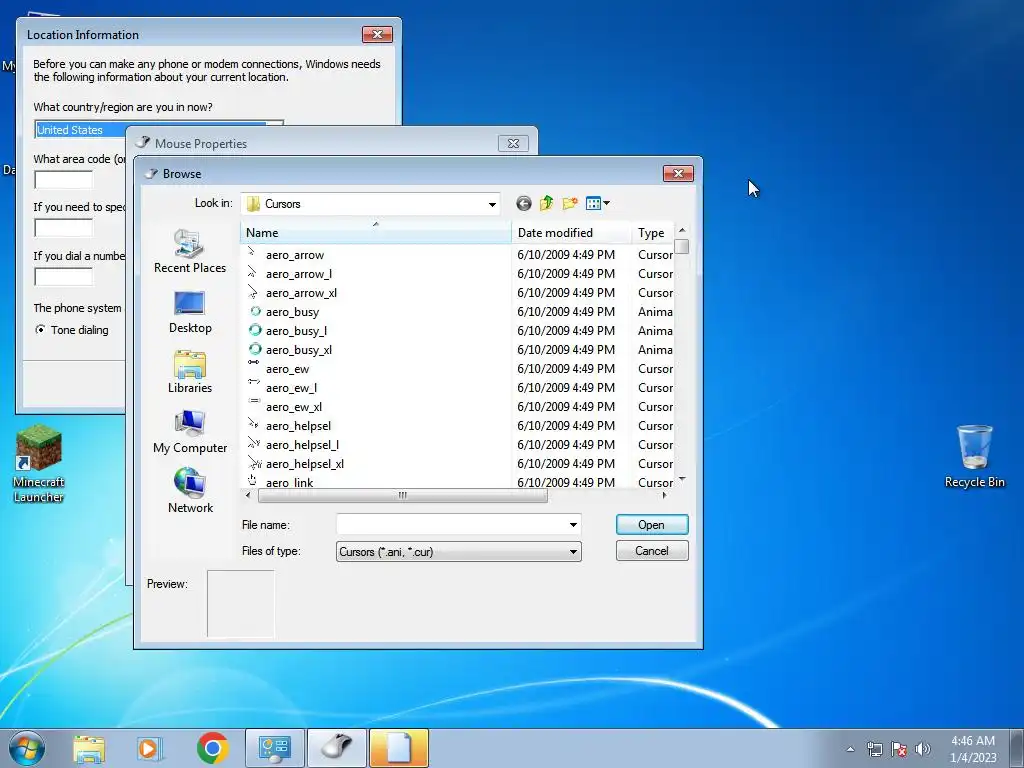The height and width of the screenshot is (768, 1024).
Task: Click scroll down arrow of file list
Action: (682, 479)
